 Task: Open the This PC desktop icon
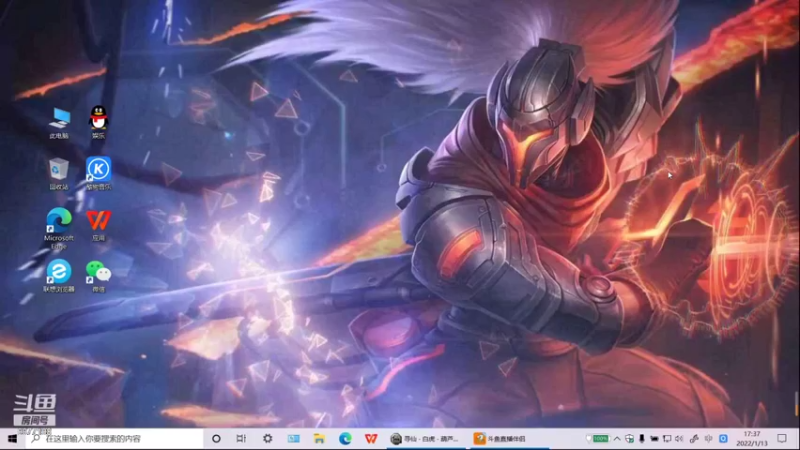[59, 122]
